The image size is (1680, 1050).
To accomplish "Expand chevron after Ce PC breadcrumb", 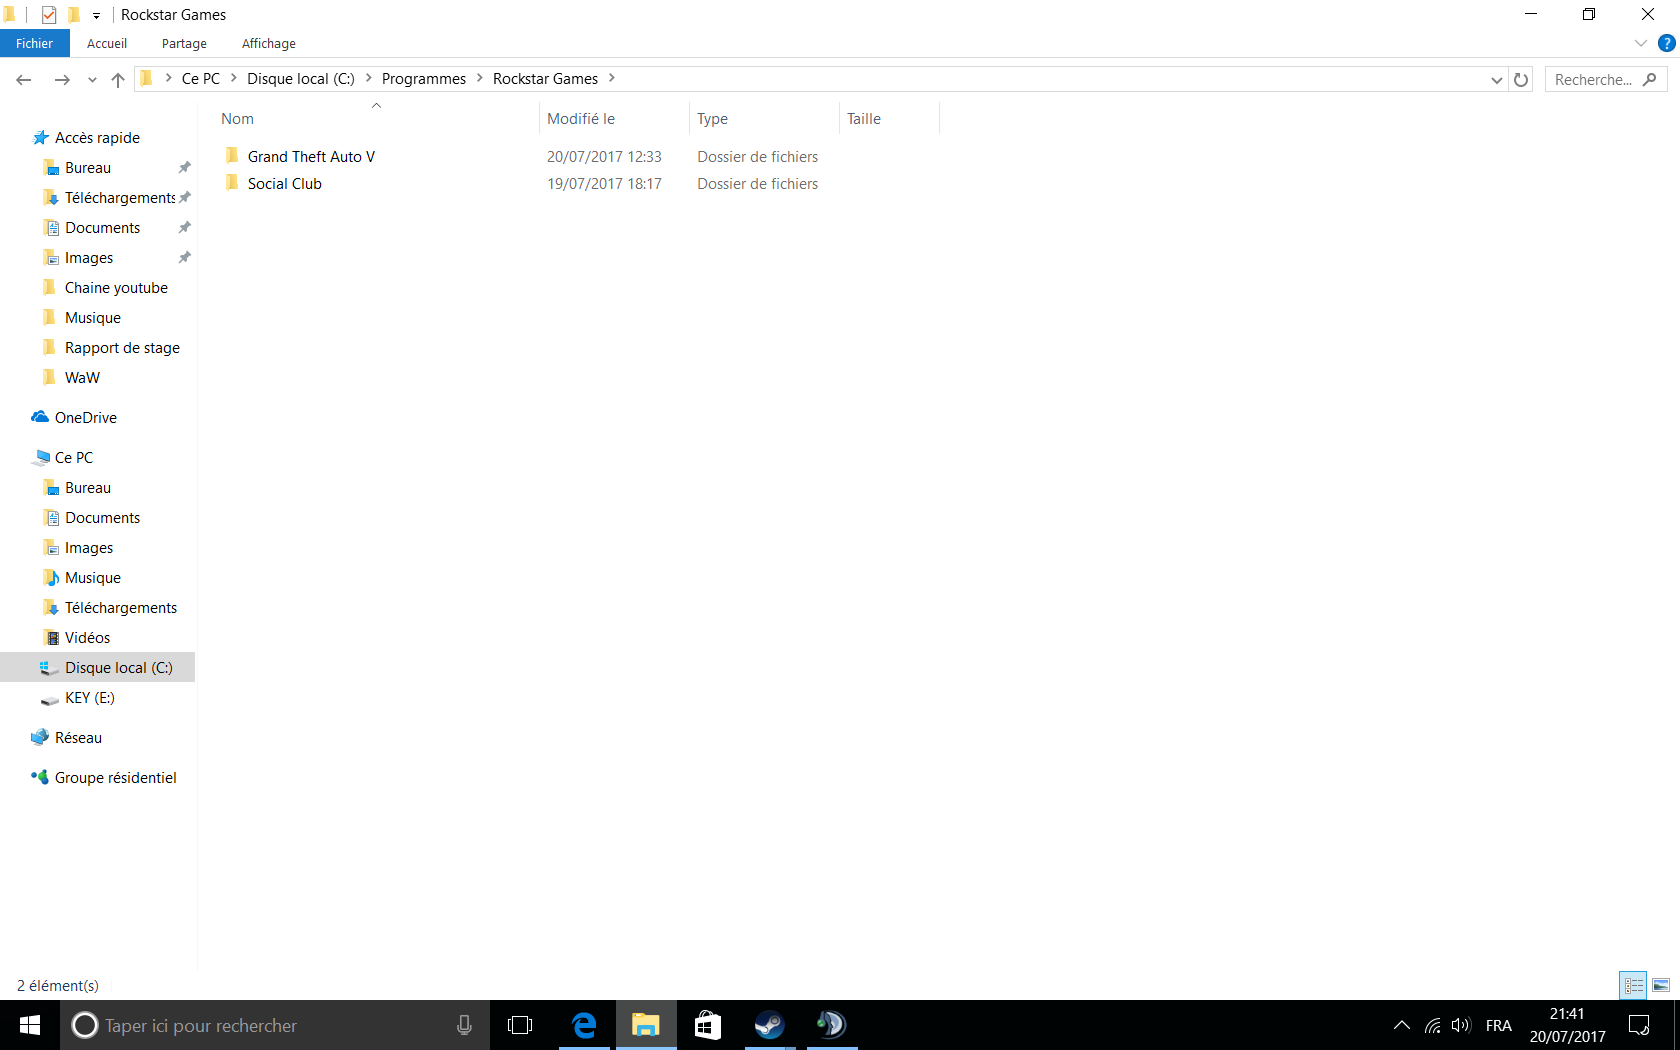I will click(234, 78).
